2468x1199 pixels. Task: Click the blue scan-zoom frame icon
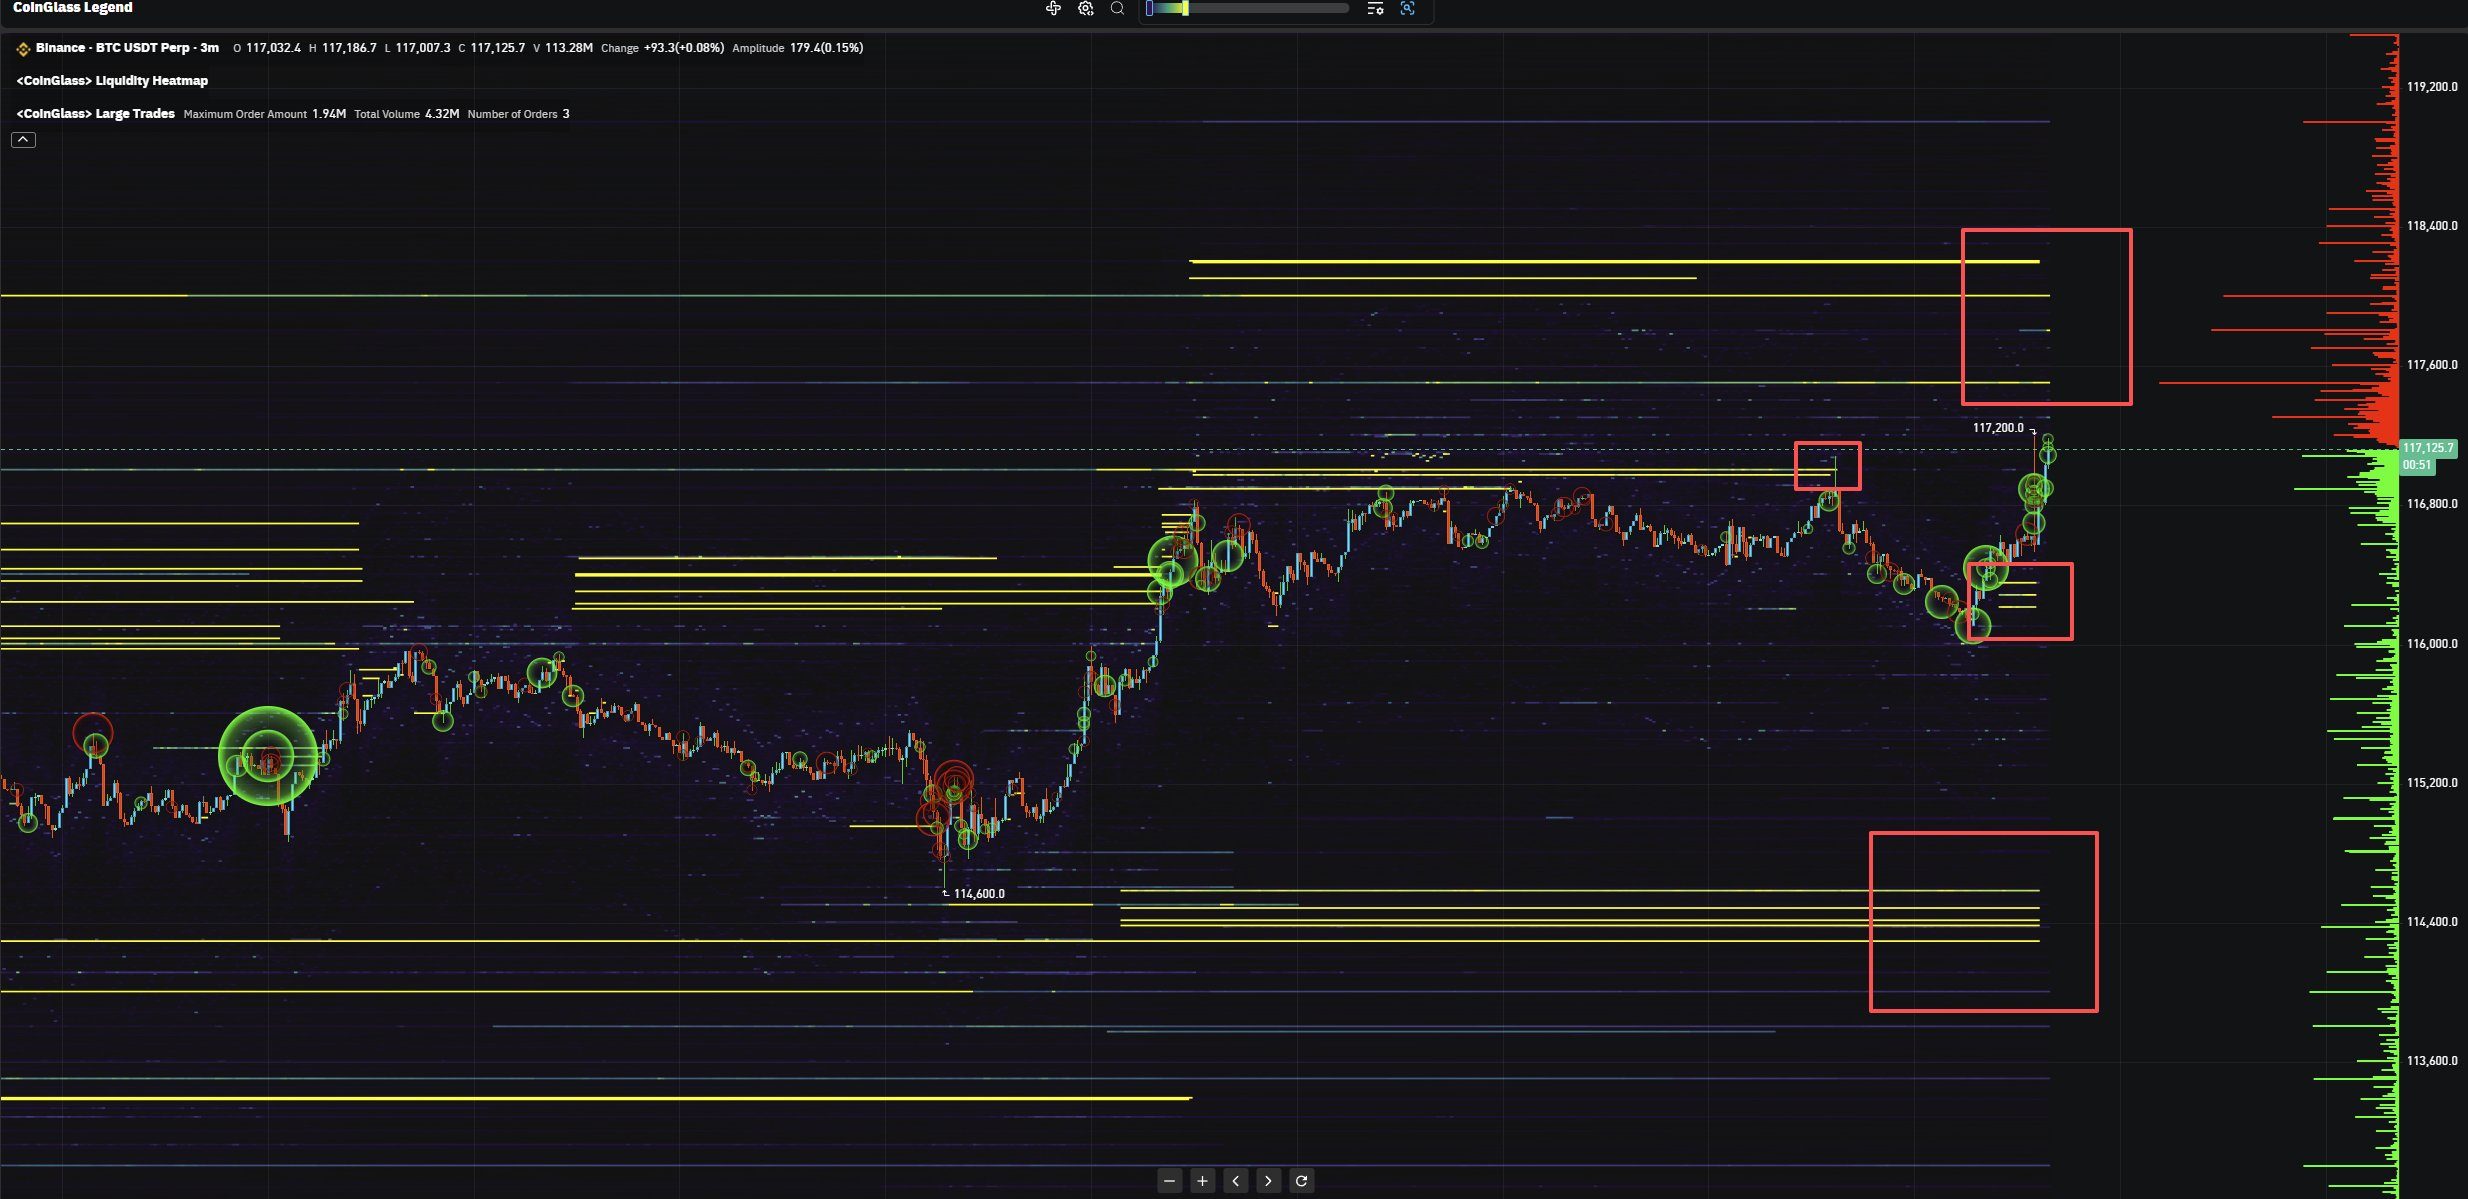pyautogui.click(x=1407, y=8)
